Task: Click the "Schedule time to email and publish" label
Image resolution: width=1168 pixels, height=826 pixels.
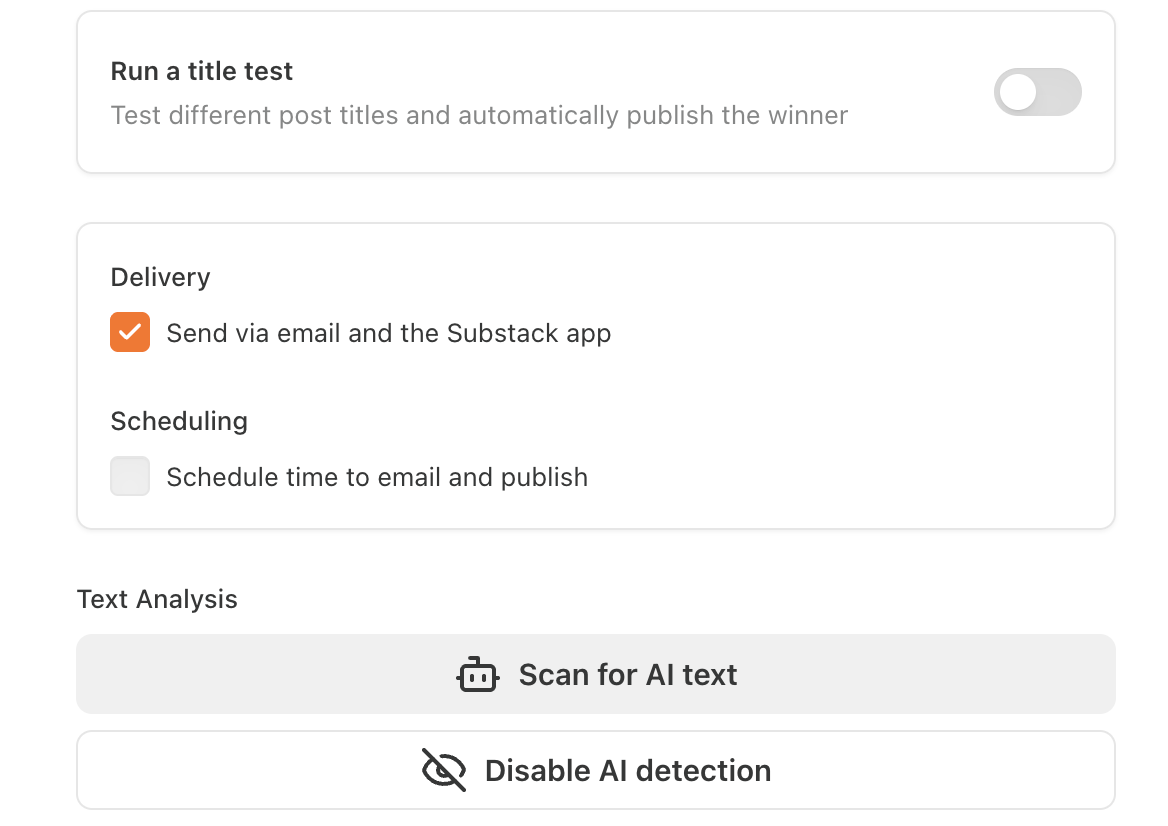Action: pyautogui.click(x=377, y=477)
